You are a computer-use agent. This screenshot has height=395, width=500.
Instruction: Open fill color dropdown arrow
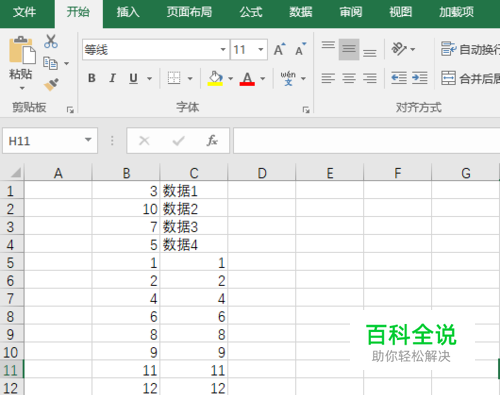[230, 79]
